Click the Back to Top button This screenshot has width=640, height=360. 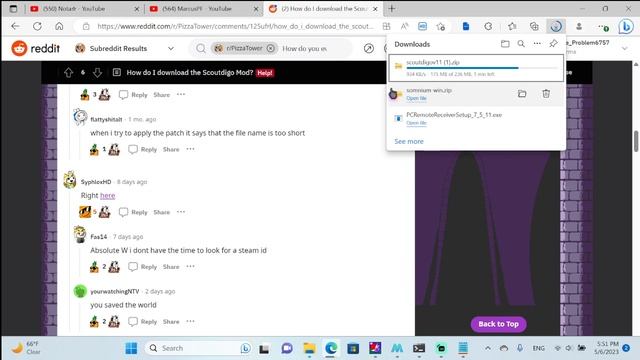[x=498, y=324]
